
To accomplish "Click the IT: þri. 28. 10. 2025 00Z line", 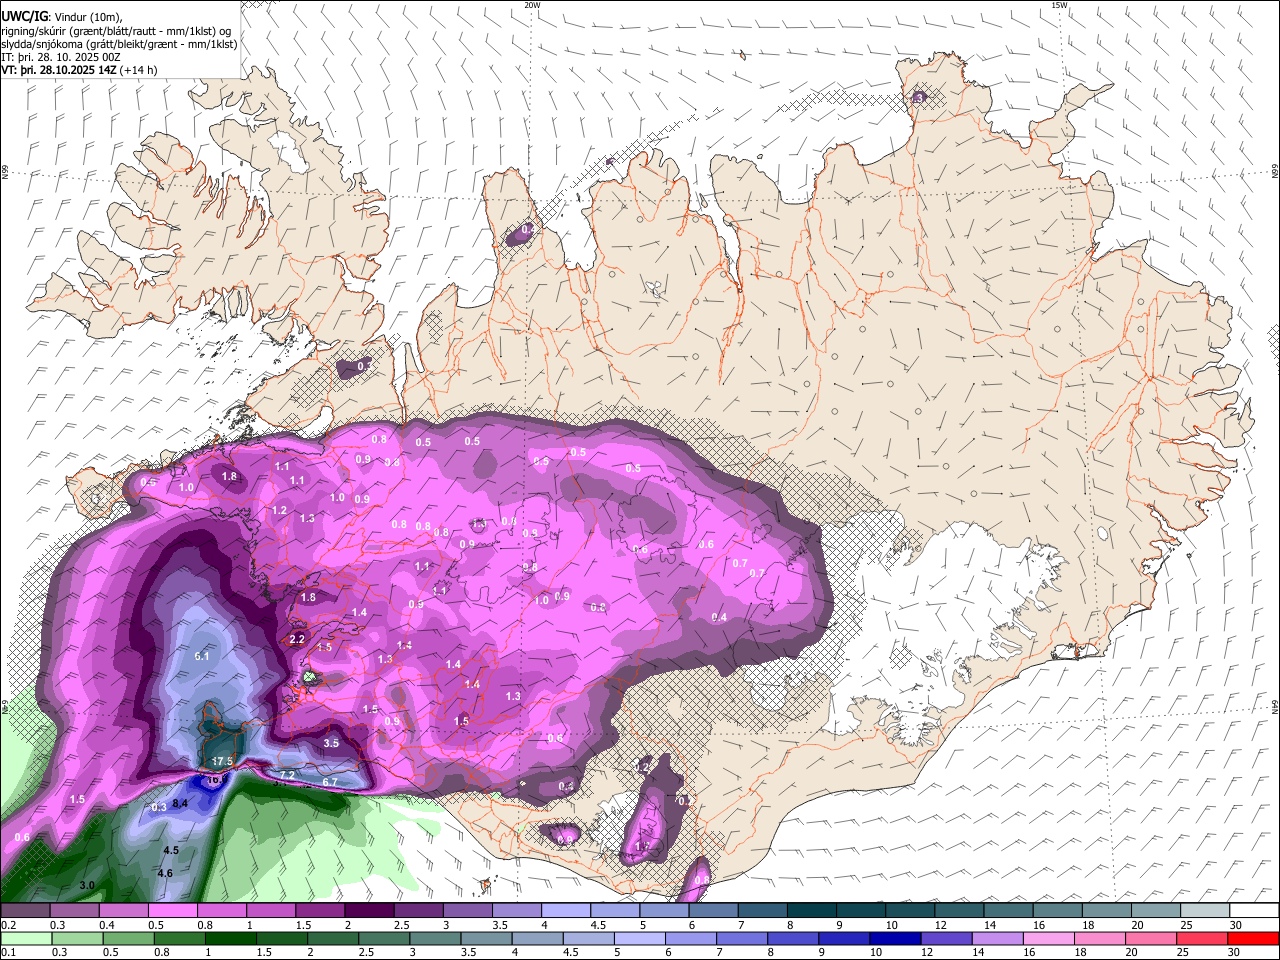I will (x=60, y=57).
